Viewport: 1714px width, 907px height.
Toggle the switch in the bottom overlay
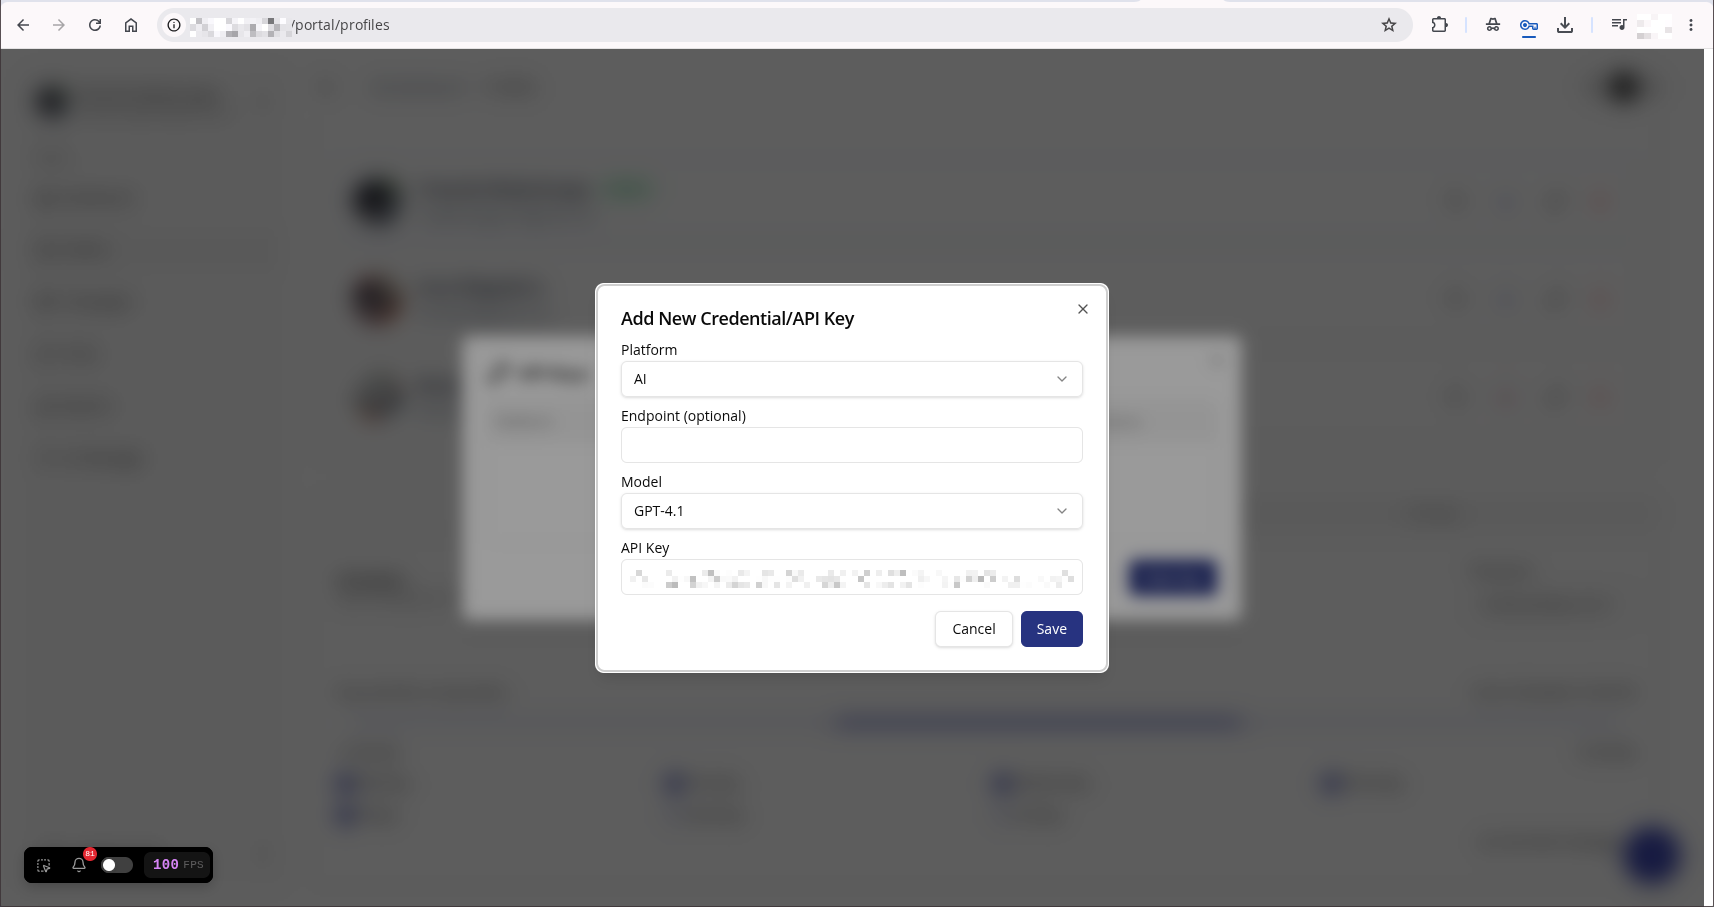click(117, 865)
